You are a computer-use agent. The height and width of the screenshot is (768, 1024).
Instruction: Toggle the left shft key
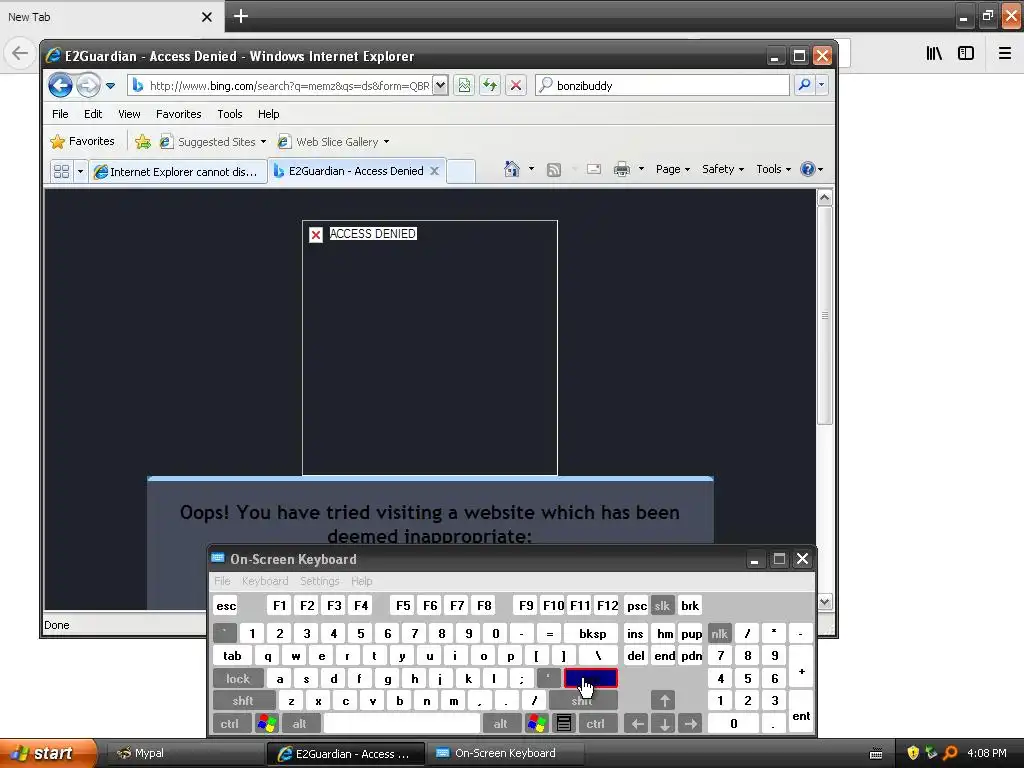pos(243,701)
